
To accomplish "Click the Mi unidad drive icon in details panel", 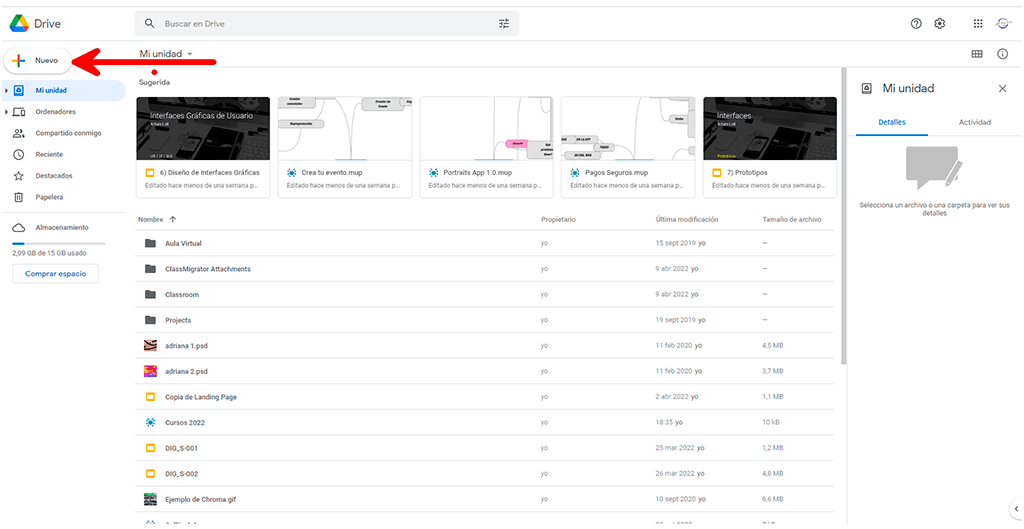I will 867,88.
